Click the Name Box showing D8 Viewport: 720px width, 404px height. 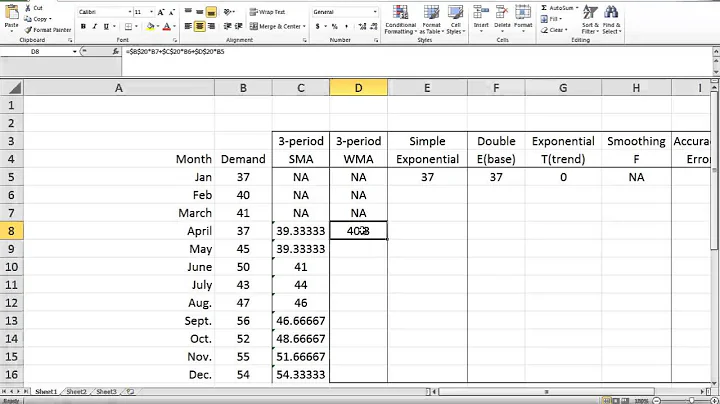(x=36, y=51)
